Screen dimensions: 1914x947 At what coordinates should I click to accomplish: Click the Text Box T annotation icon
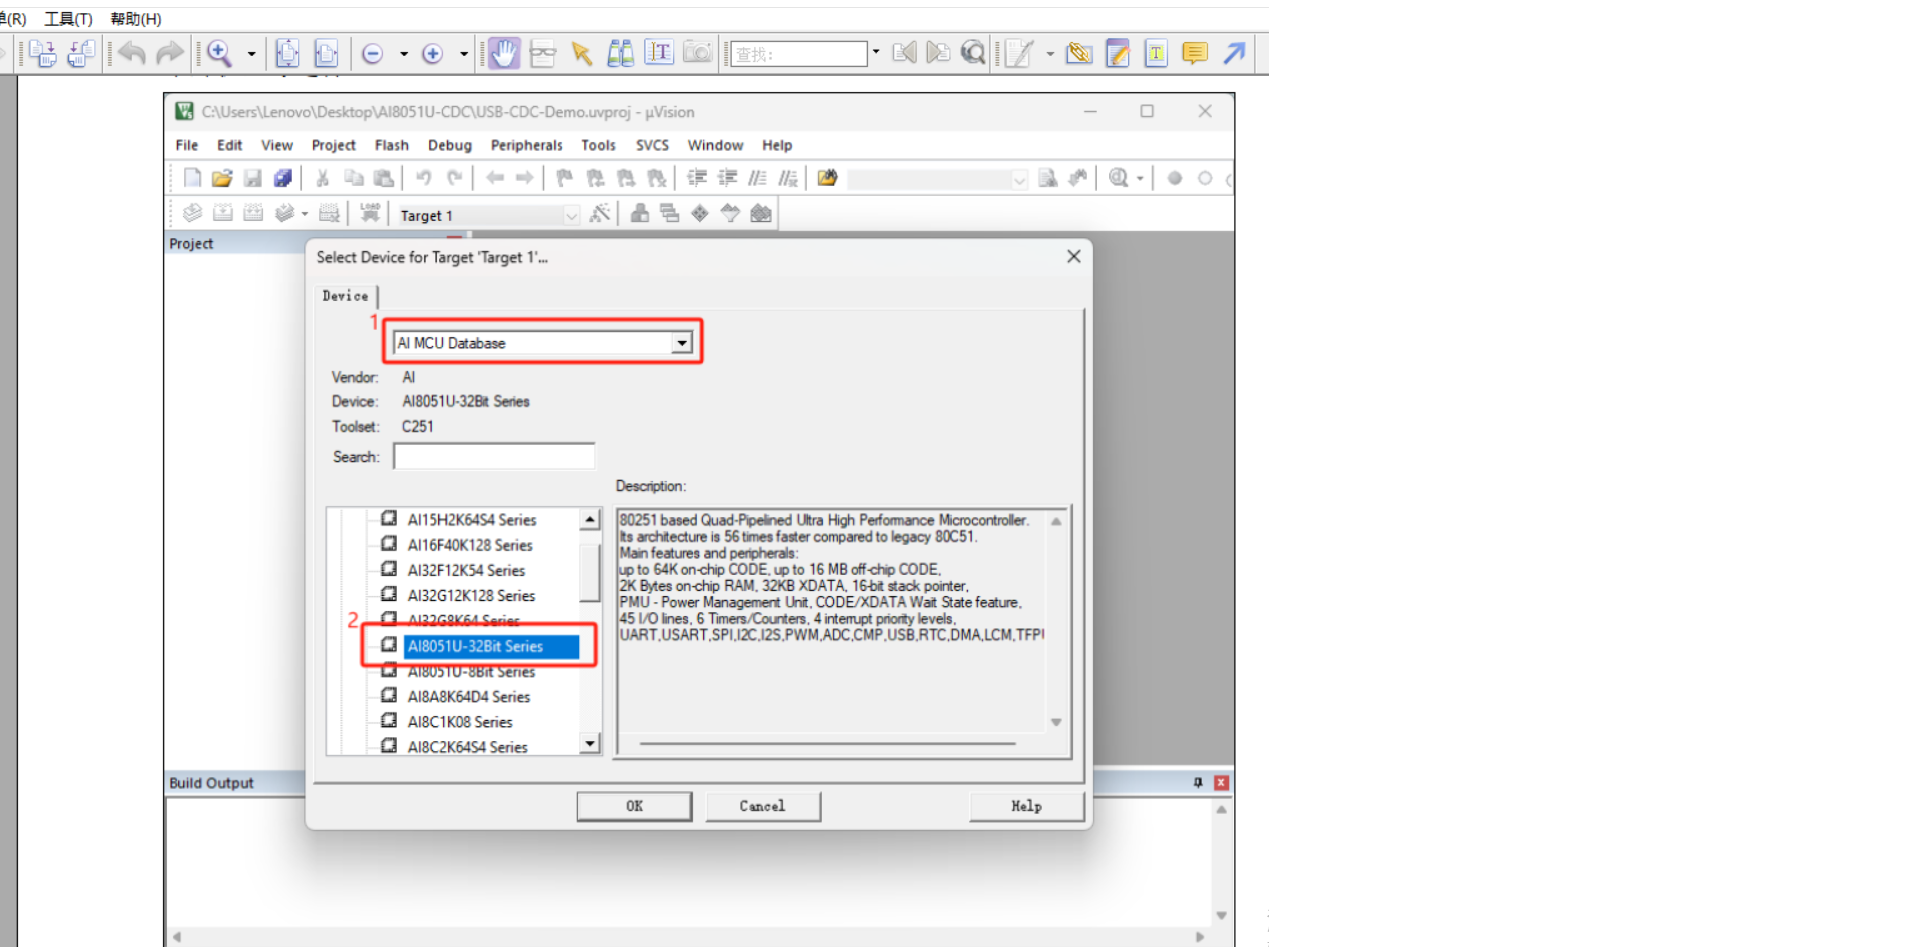coord(1156,53)
